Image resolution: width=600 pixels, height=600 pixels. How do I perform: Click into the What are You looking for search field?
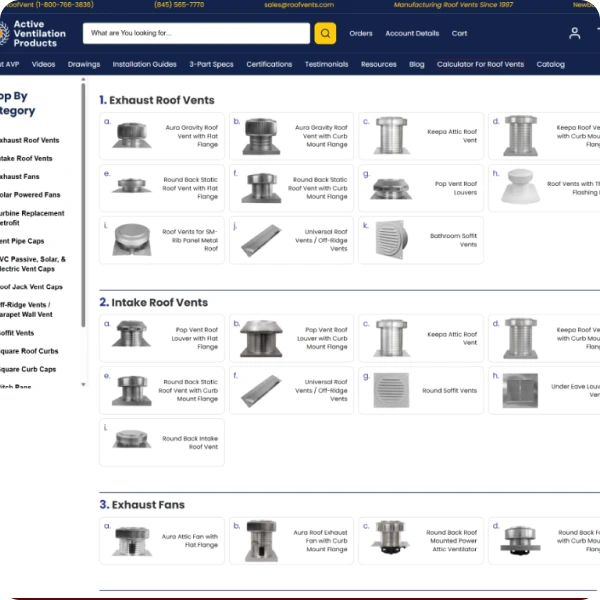point(196,33)
